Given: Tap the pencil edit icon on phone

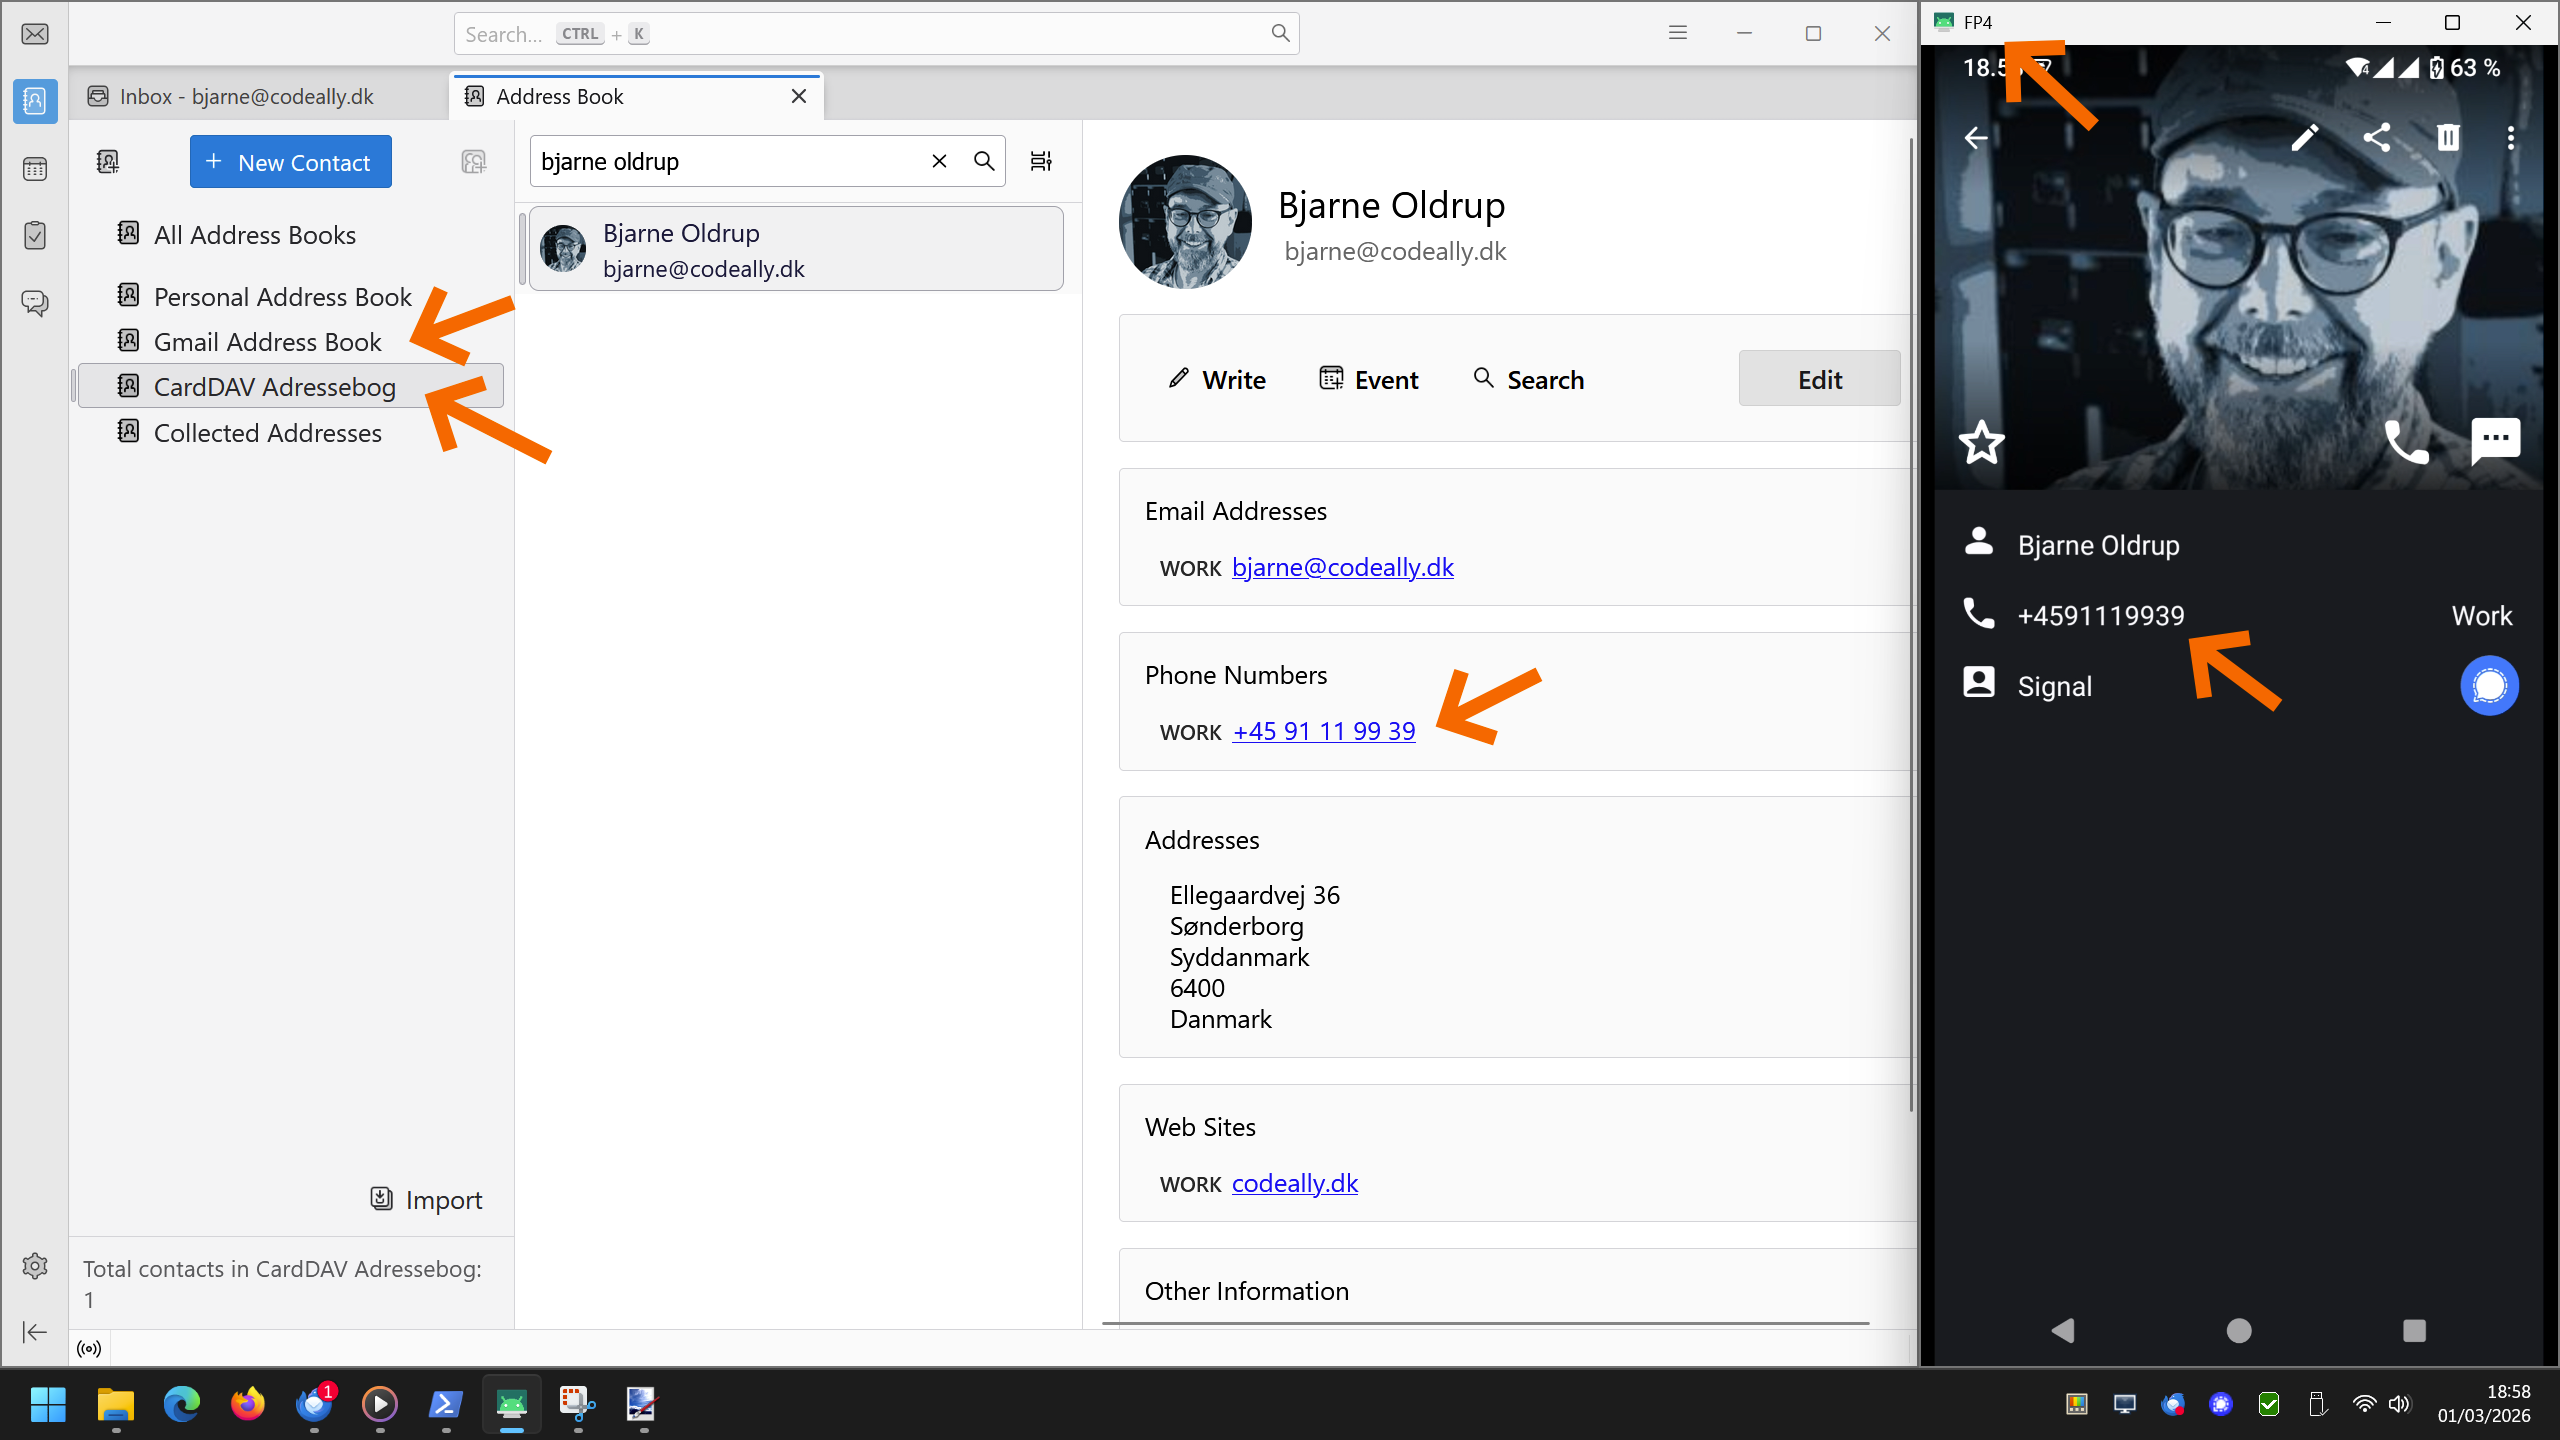Looking at the screenshot, I should click(2304, 138).
